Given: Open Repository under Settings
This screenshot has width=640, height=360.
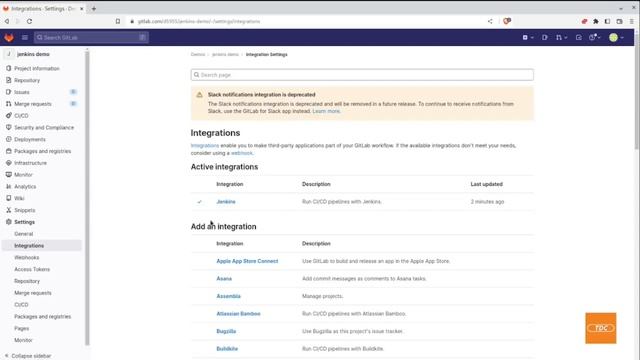Looking at the screenshot, I should [x=27, y=281].
